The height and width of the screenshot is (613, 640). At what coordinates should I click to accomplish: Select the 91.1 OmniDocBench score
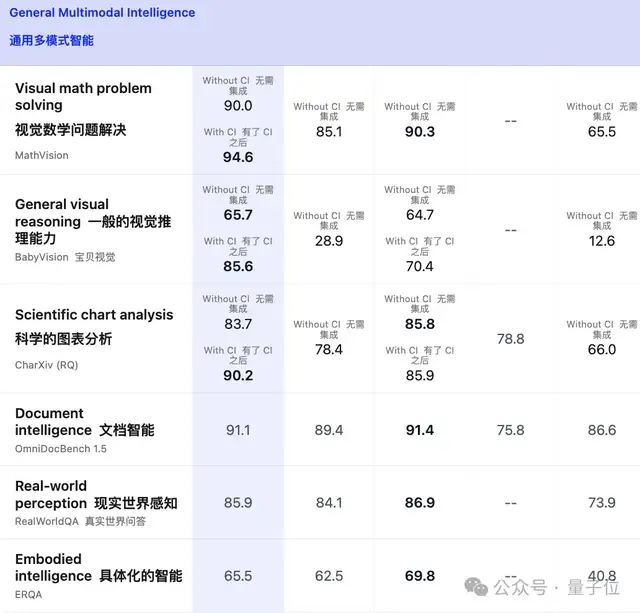coord(238,430)
